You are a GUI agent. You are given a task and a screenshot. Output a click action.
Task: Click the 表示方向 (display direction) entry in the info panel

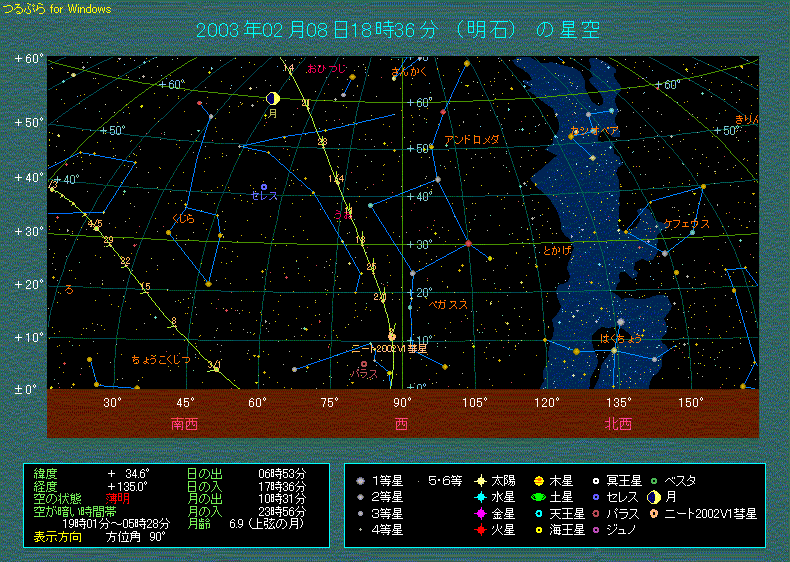click(57, 536)
